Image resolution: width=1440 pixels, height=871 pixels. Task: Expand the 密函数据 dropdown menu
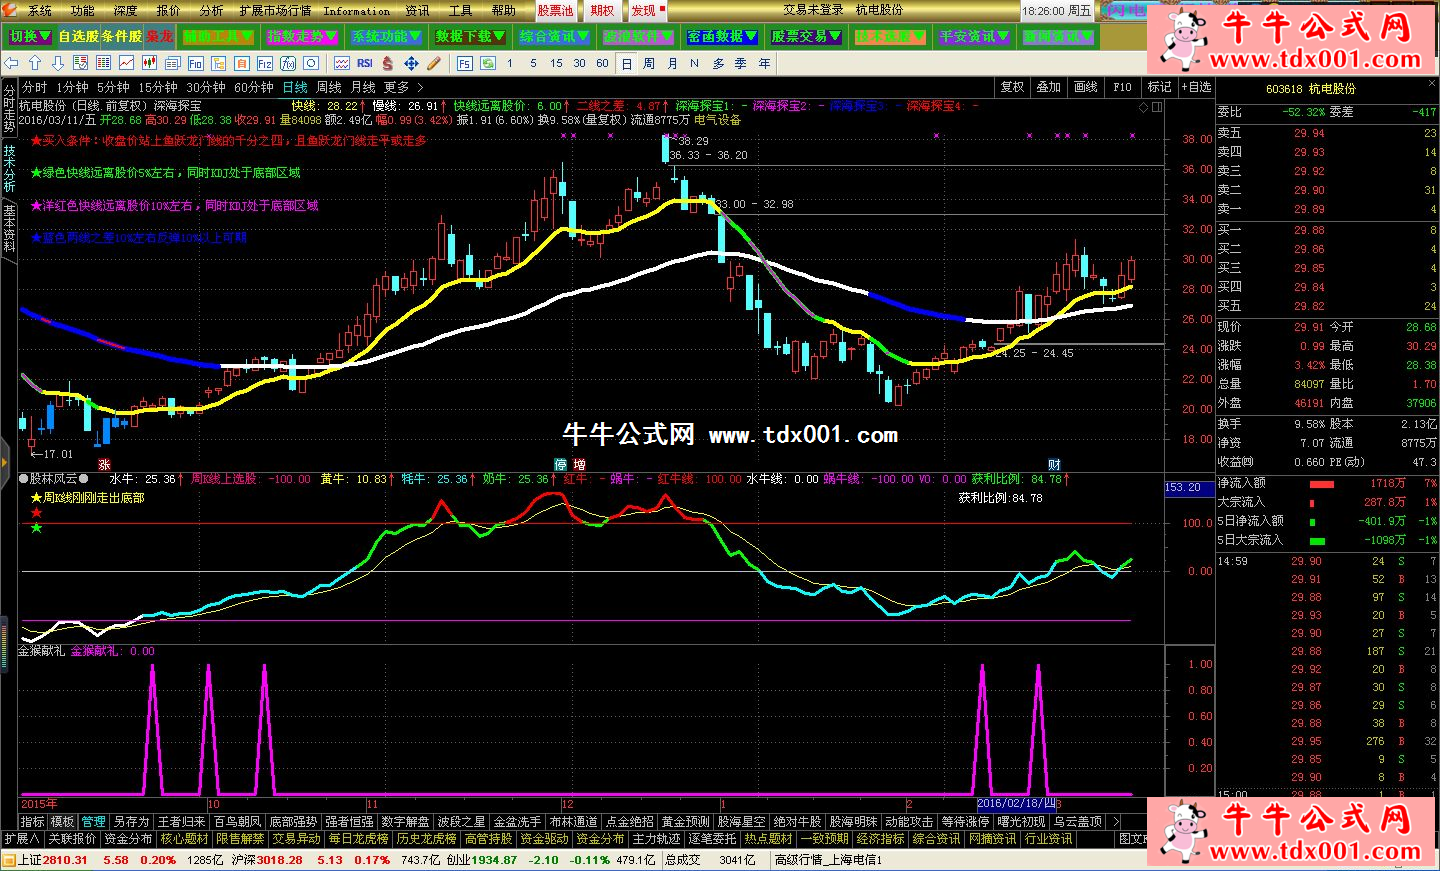tap(722, 37)
